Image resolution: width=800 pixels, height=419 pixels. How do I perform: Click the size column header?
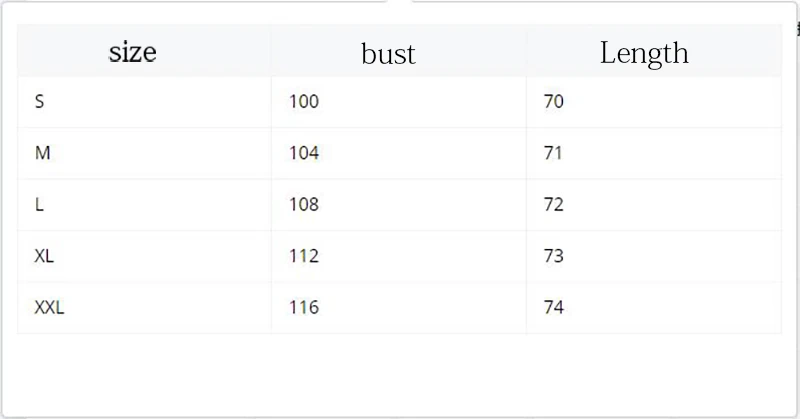click(144, 51)
